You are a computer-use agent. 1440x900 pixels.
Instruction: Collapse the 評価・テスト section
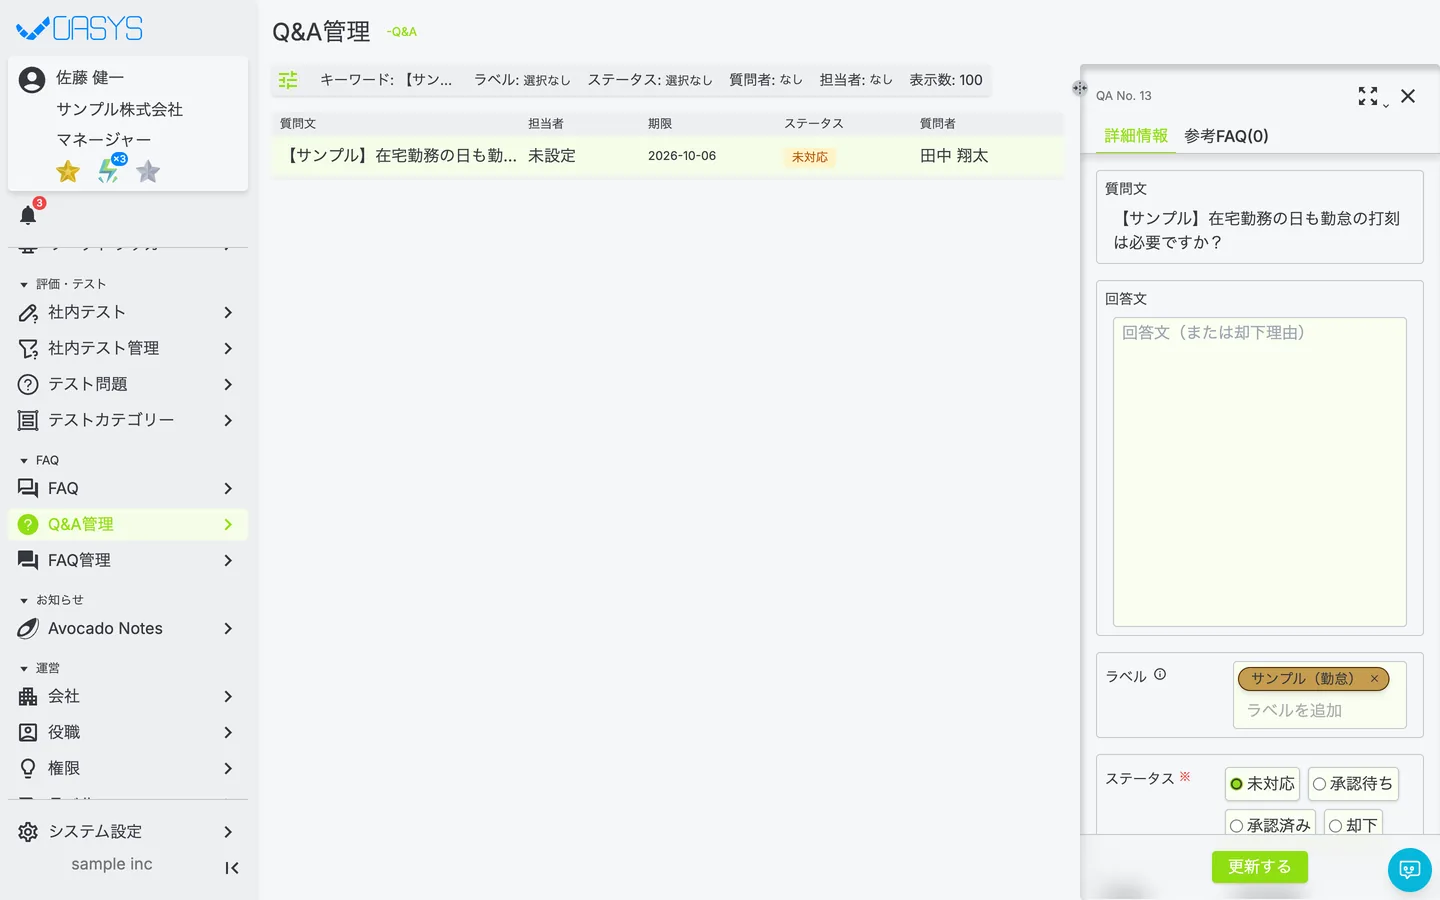[x=24, y=285]
